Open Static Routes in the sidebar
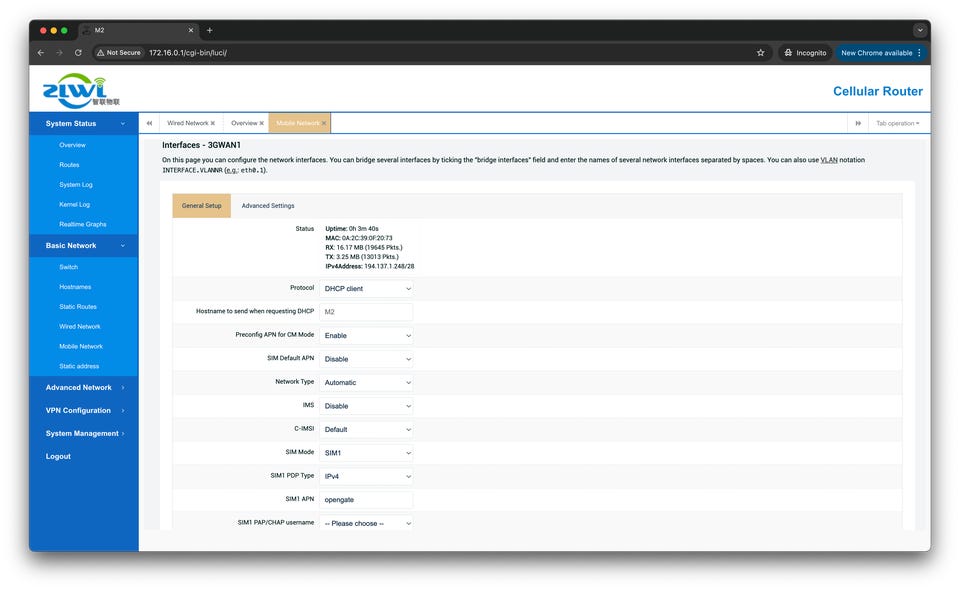This screenshot has height=590, width=960. 78,307
